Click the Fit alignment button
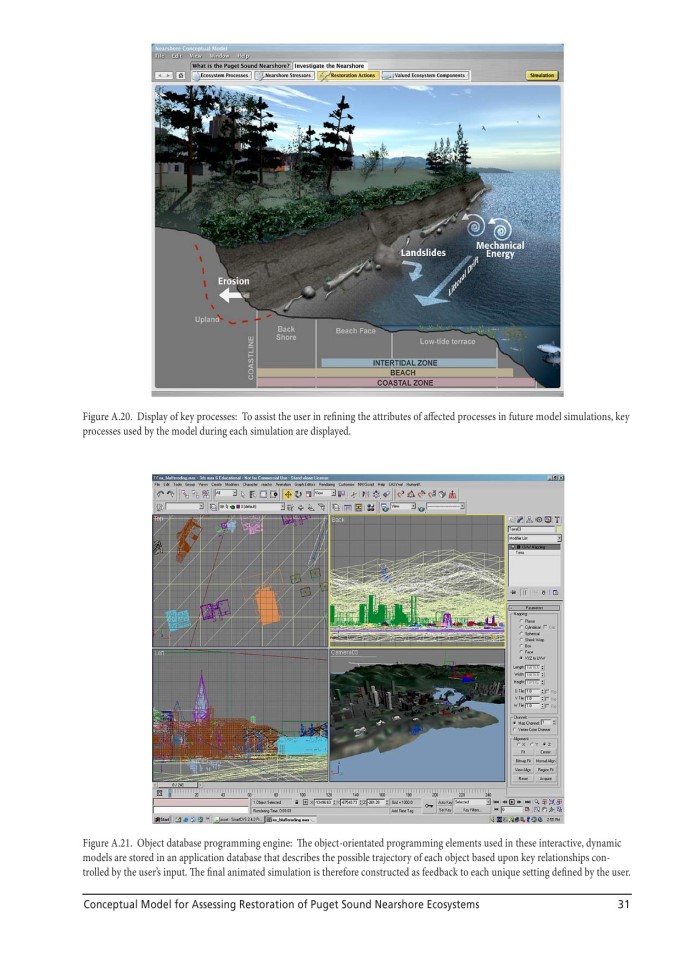 (x=523, y=752)
